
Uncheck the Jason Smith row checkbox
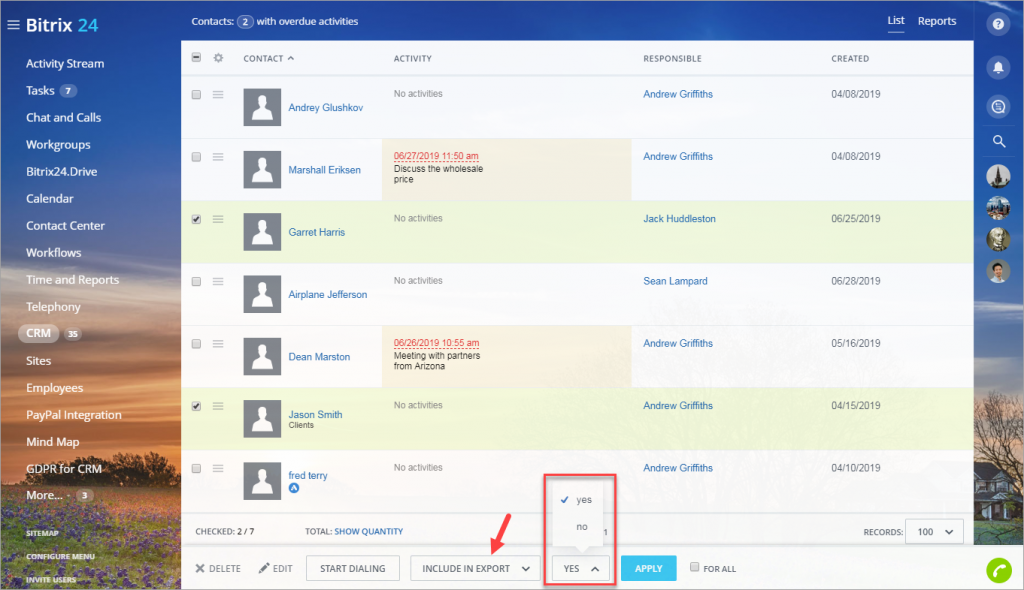(x=196, y=406)
